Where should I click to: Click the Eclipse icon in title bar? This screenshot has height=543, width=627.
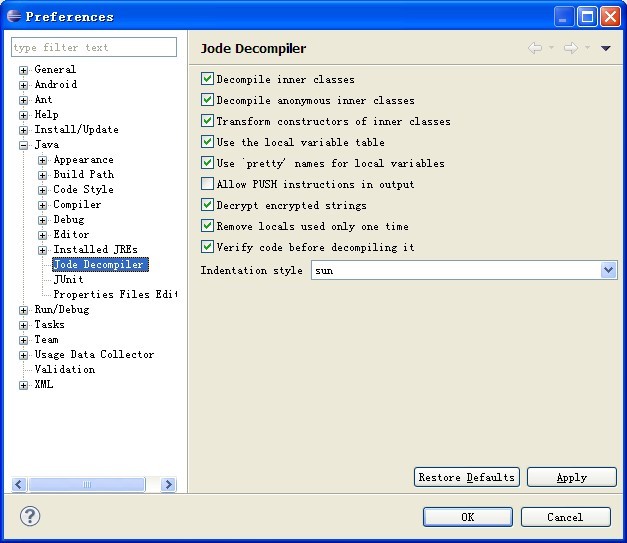(x=14, y=16)
